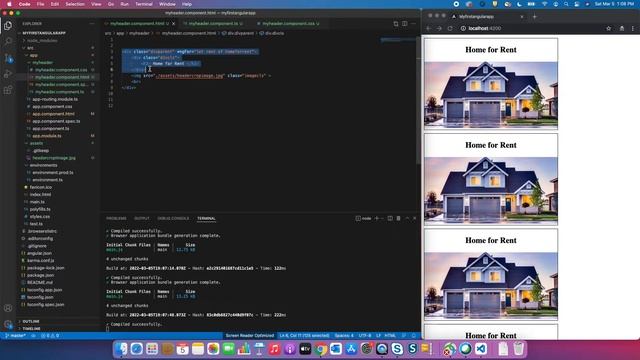640x360 pixels.
Task: Collapse the assets folder
Action: coord(36,143)
